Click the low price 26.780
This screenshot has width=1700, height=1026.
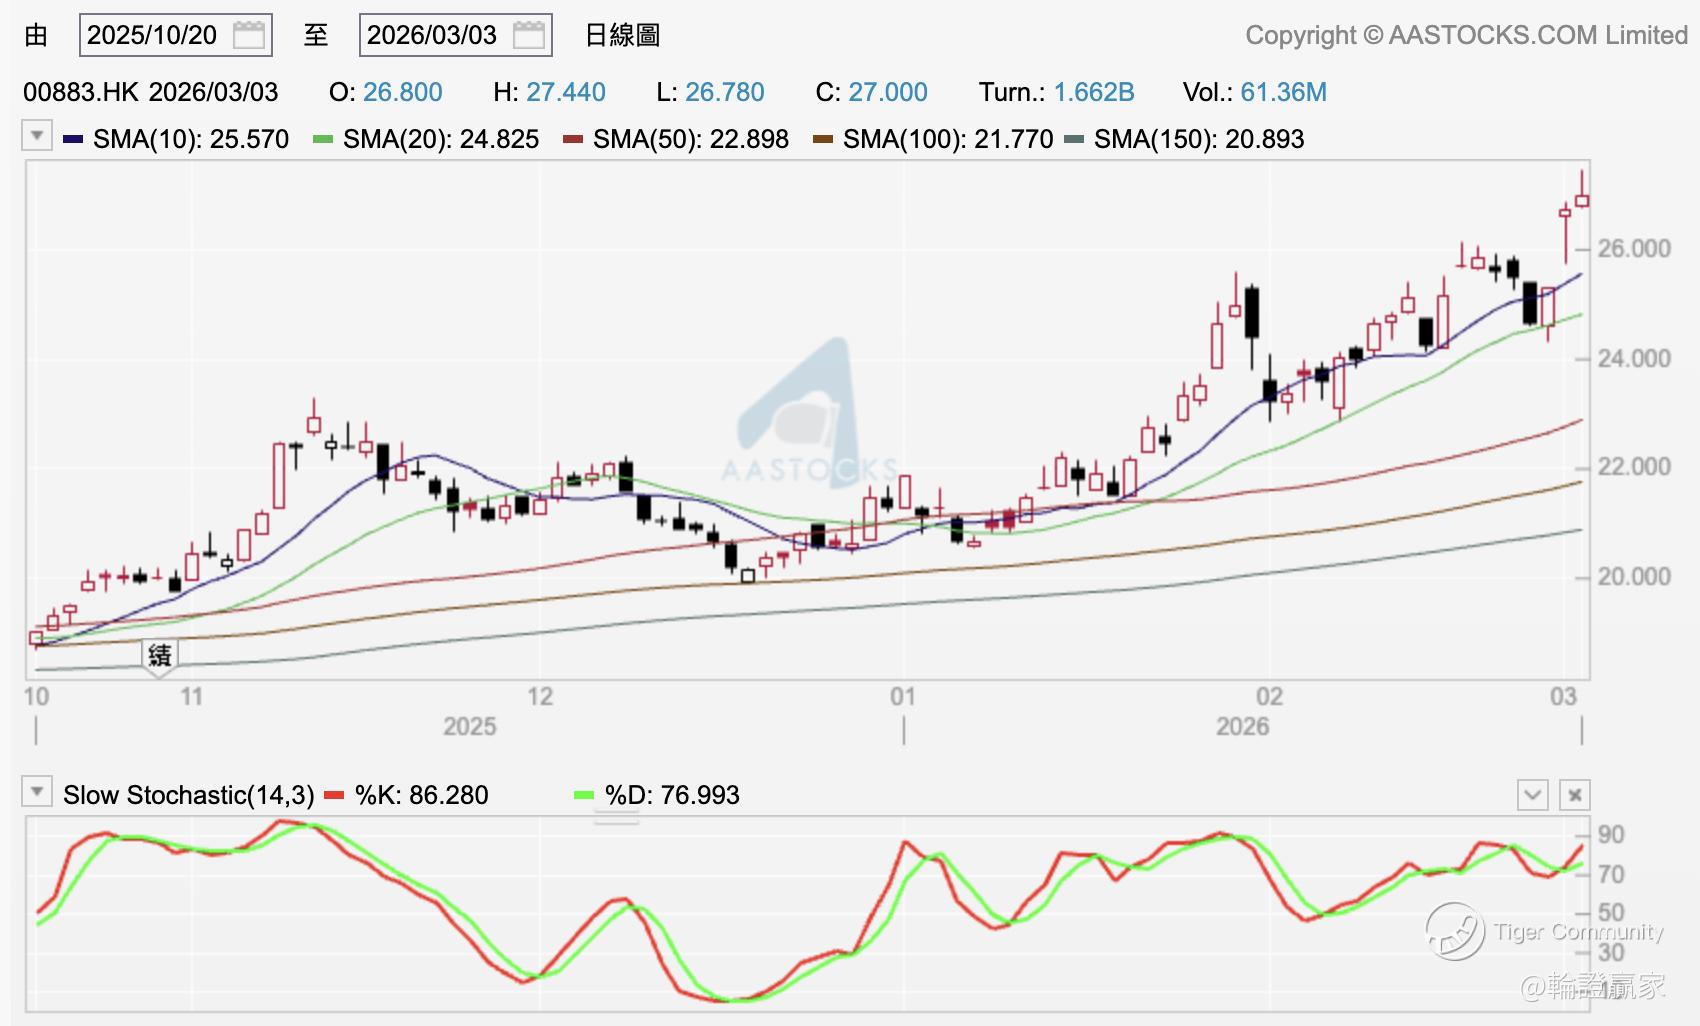tap(725, 92)
